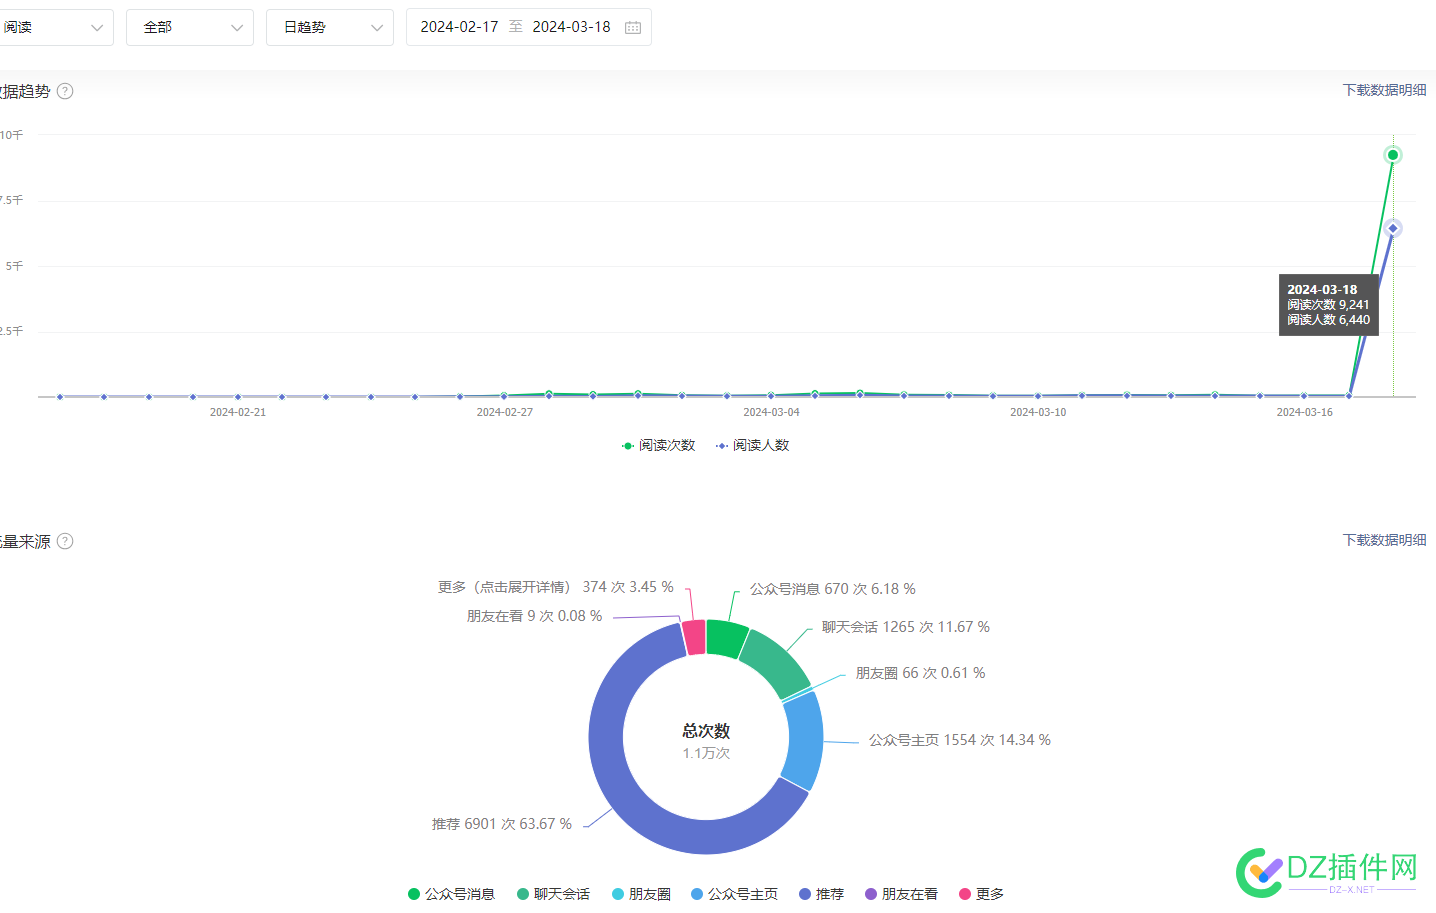Viewport: 1436px width, 913px height.
Task: Click the green 公众号消息 donut segment
Action: (x=726, y=637)
